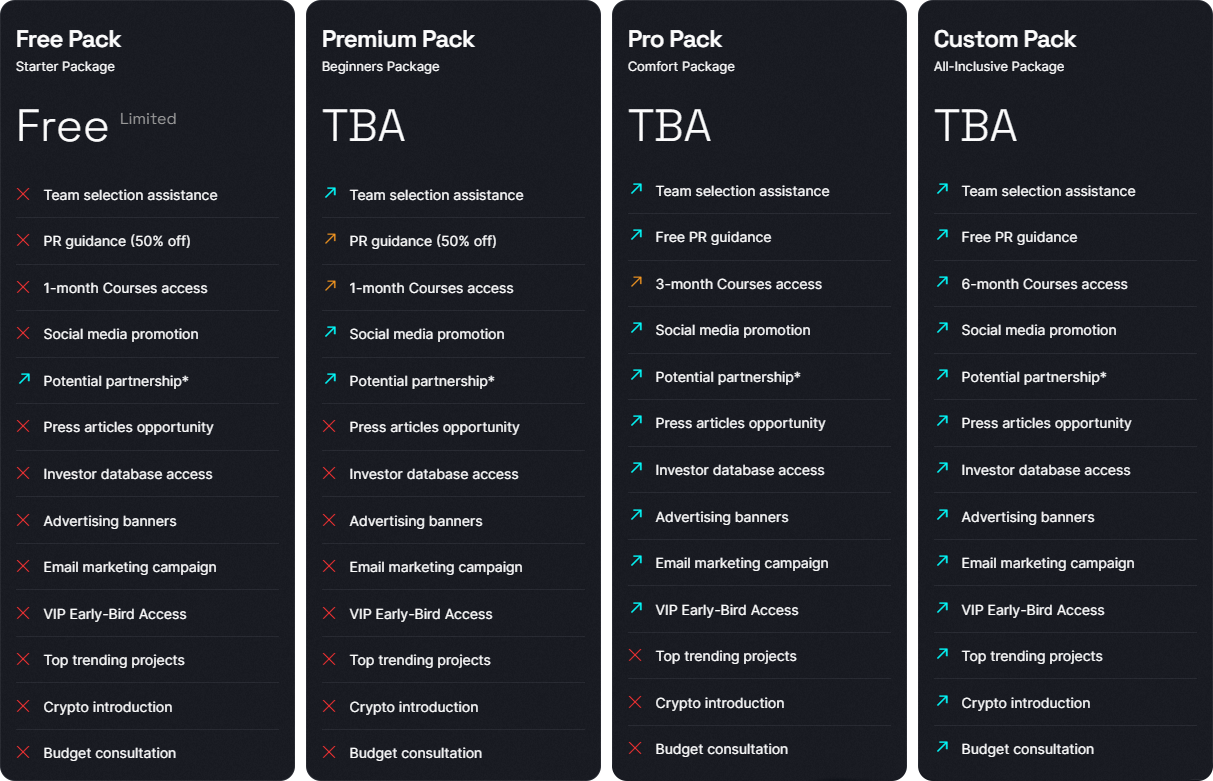This screenshot has width=1213, height=781.
Task: Click the teal arrow beside Custom Pack Budget consultation
Action: 941,749
